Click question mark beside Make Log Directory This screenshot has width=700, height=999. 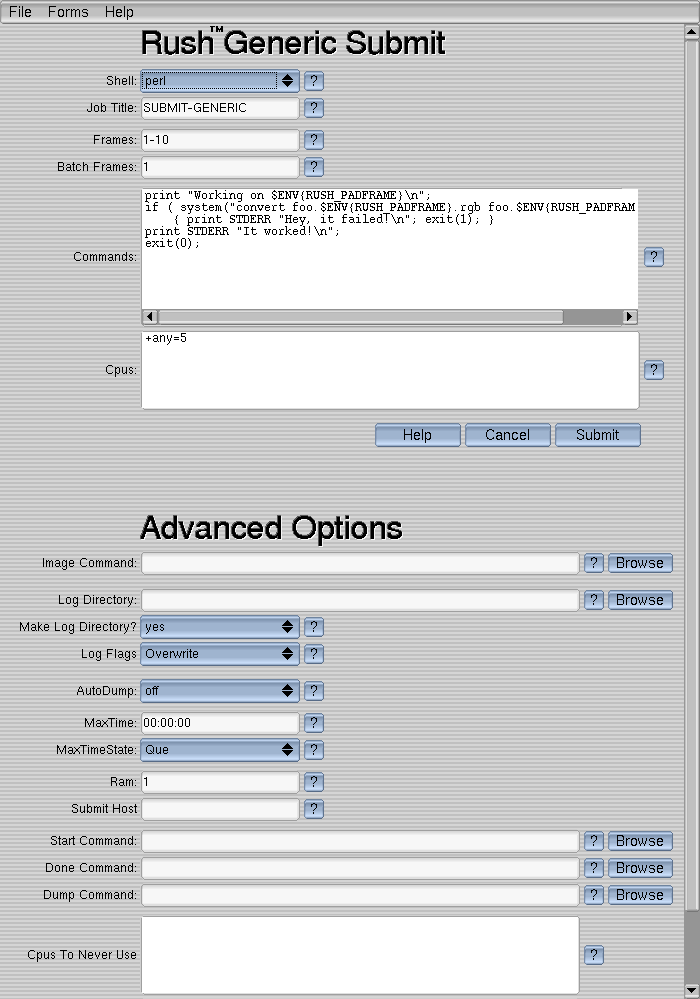point(313,627)
